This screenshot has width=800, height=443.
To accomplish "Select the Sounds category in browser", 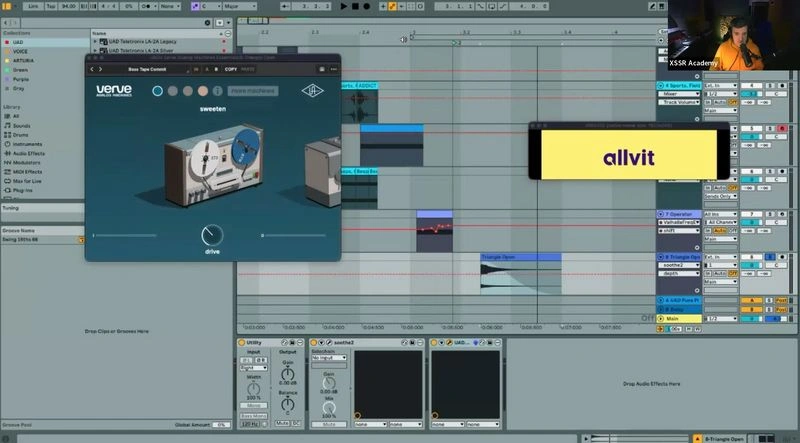I will tap(21, 126).
